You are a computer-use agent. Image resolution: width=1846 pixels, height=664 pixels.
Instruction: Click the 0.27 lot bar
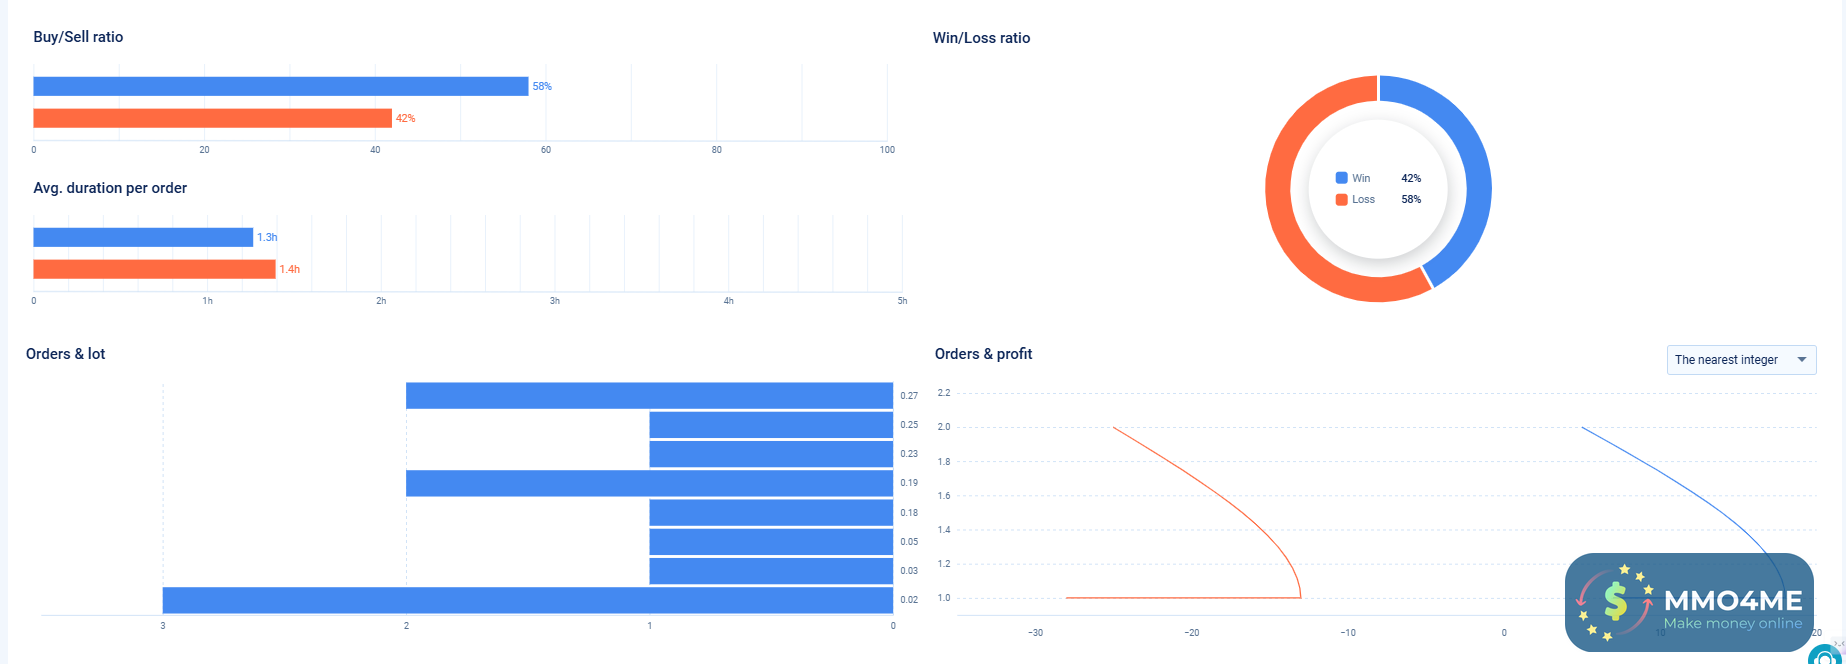tap(649, 396)
